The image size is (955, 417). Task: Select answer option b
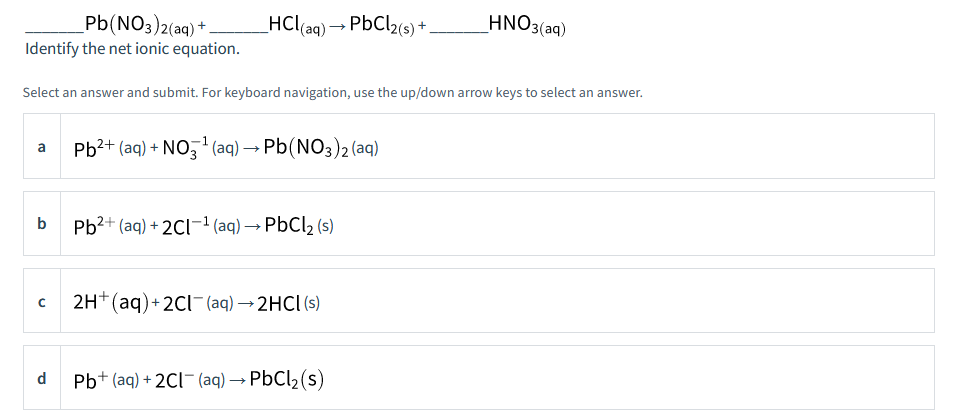coord(479,223)
